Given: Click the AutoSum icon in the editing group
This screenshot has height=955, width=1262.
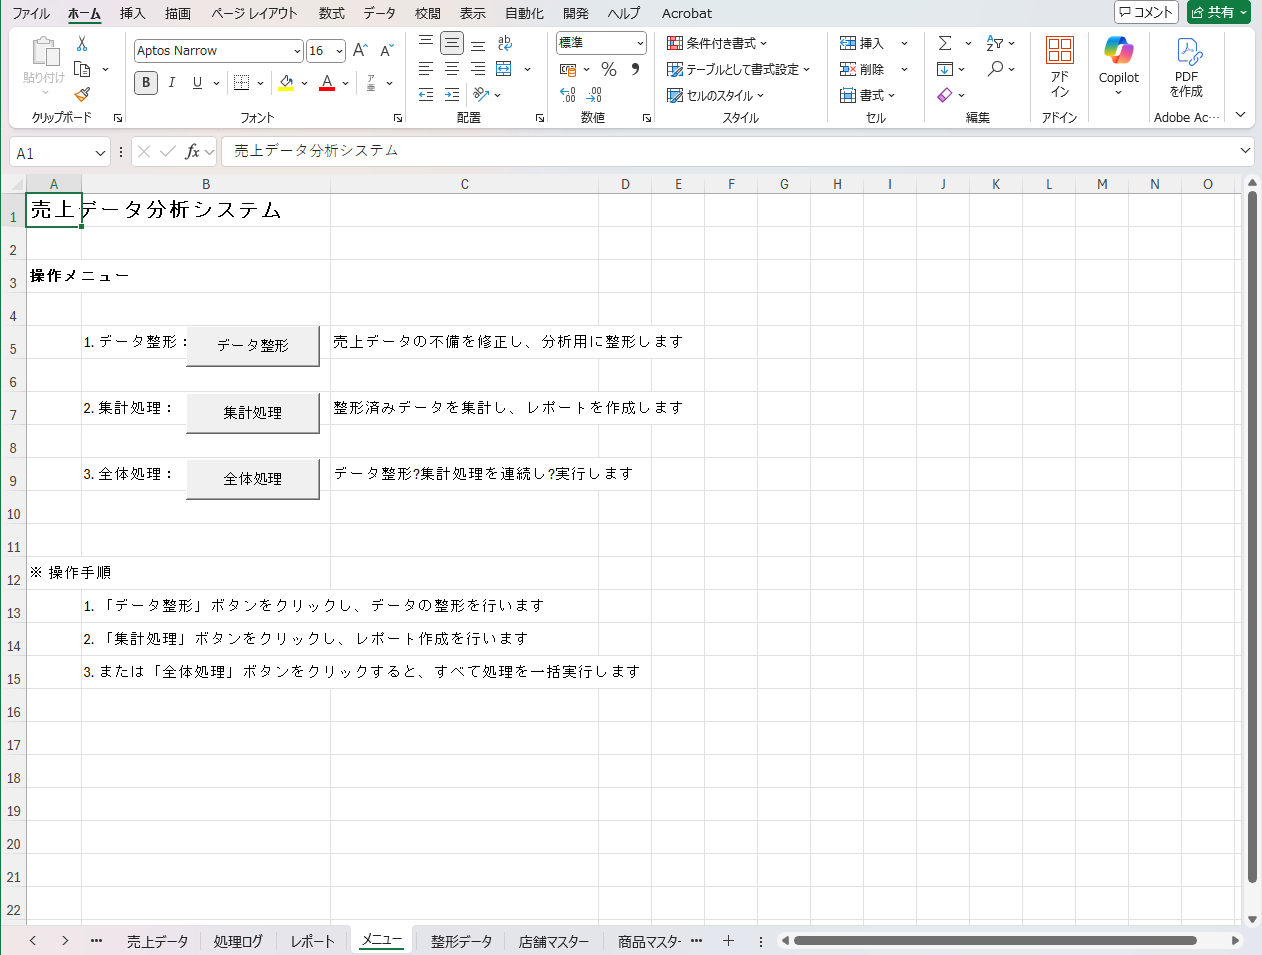Looking at the screenshot, I should point(944,43).
